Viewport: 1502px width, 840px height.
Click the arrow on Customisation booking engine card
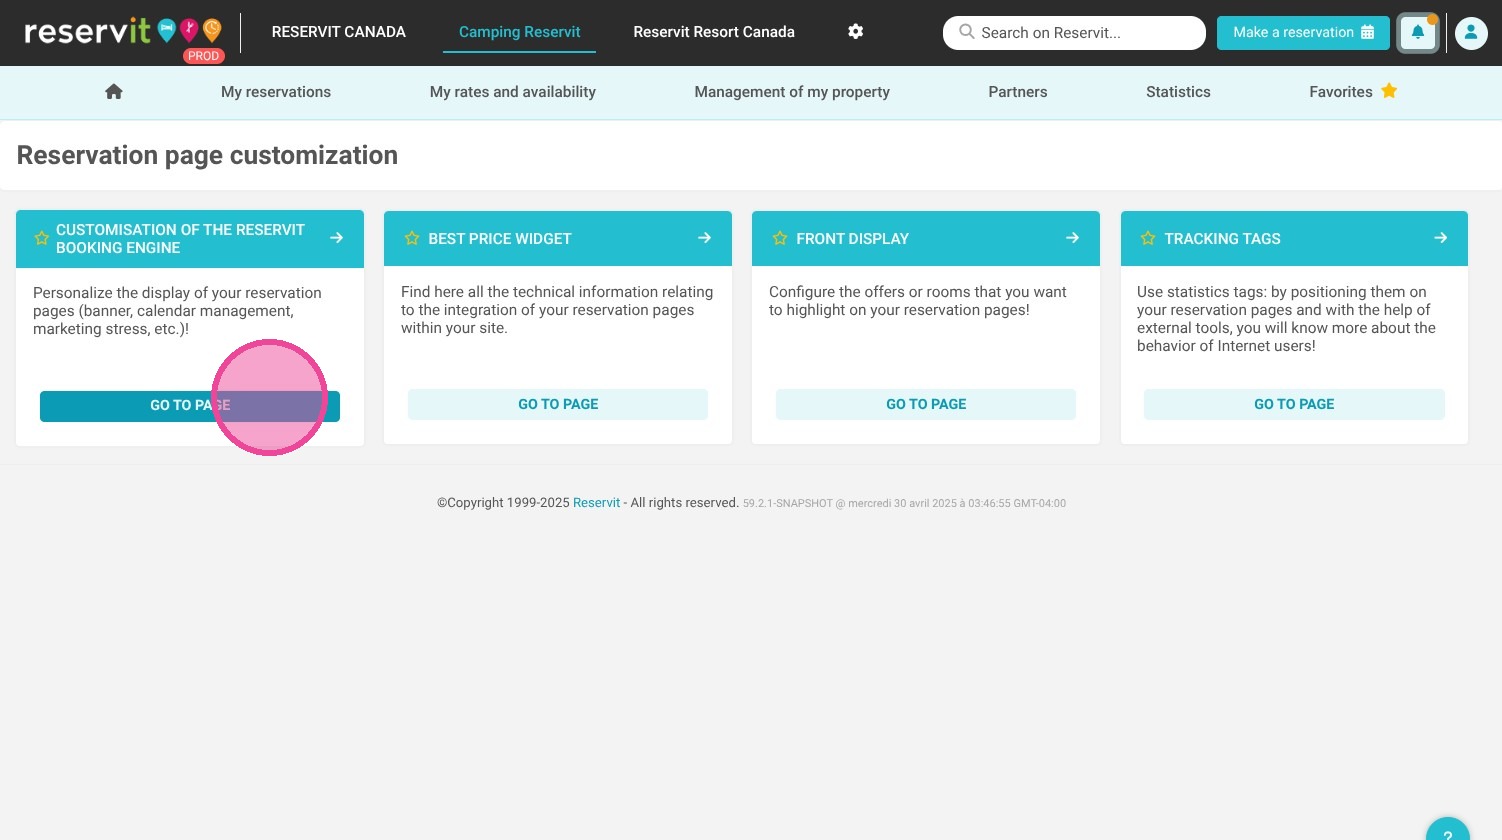coord(337,238)
